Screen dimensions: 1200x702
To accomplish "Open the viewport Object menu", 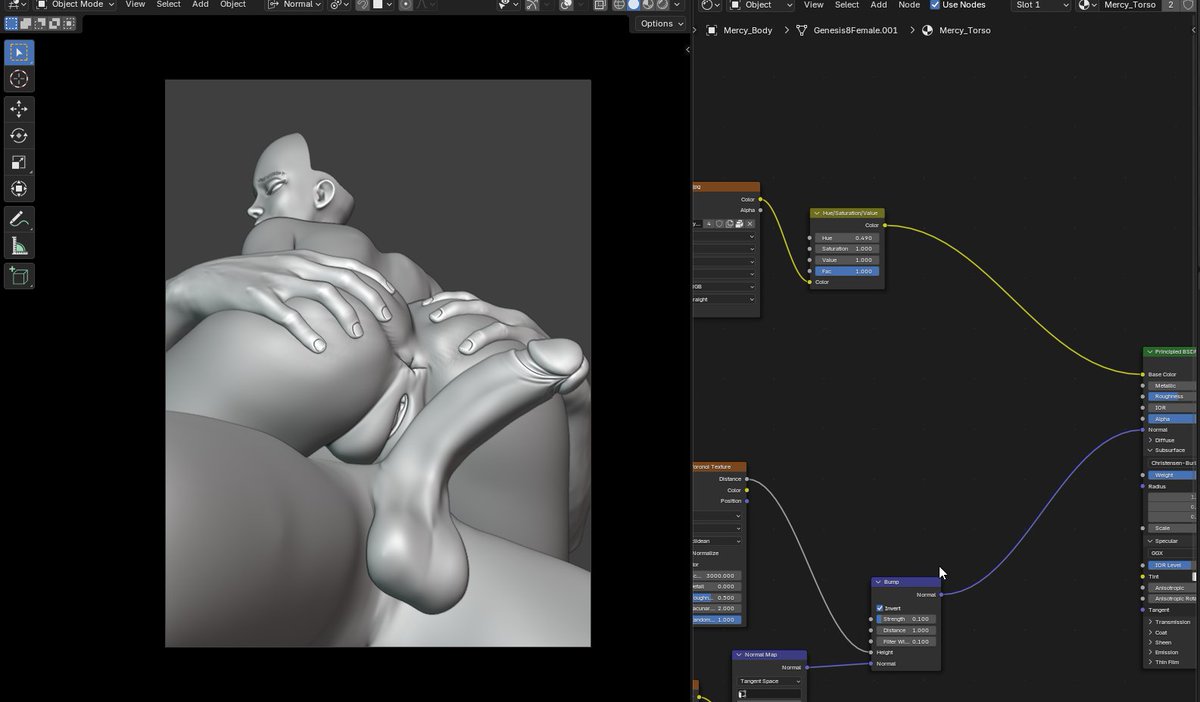I will pos(233,5).
